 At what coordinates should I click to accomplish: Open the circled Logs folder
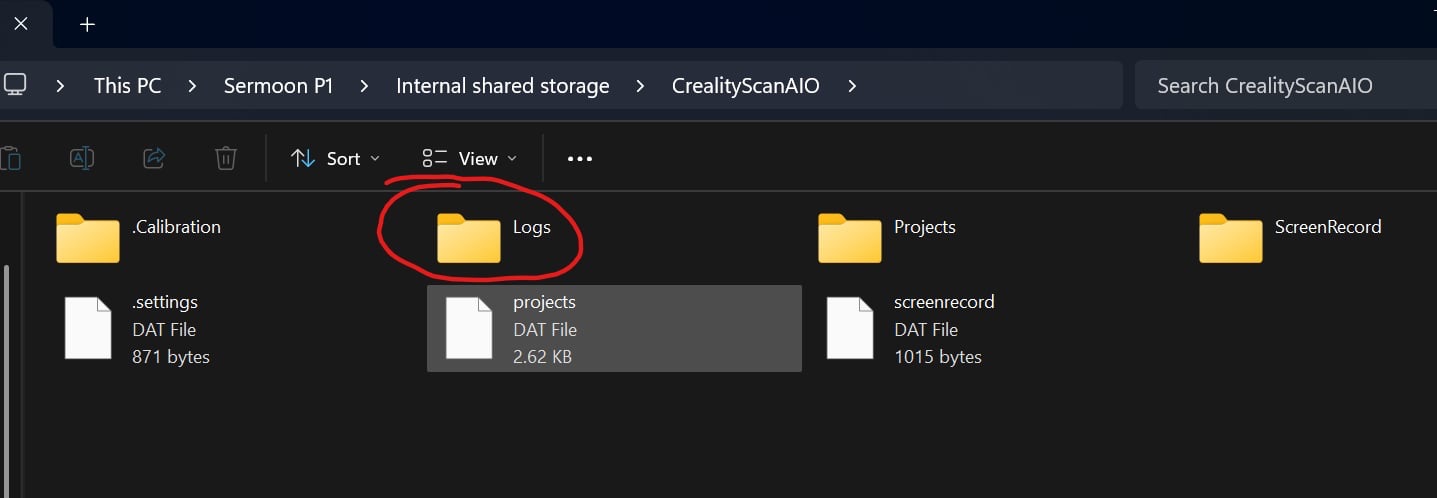[469, 238]
